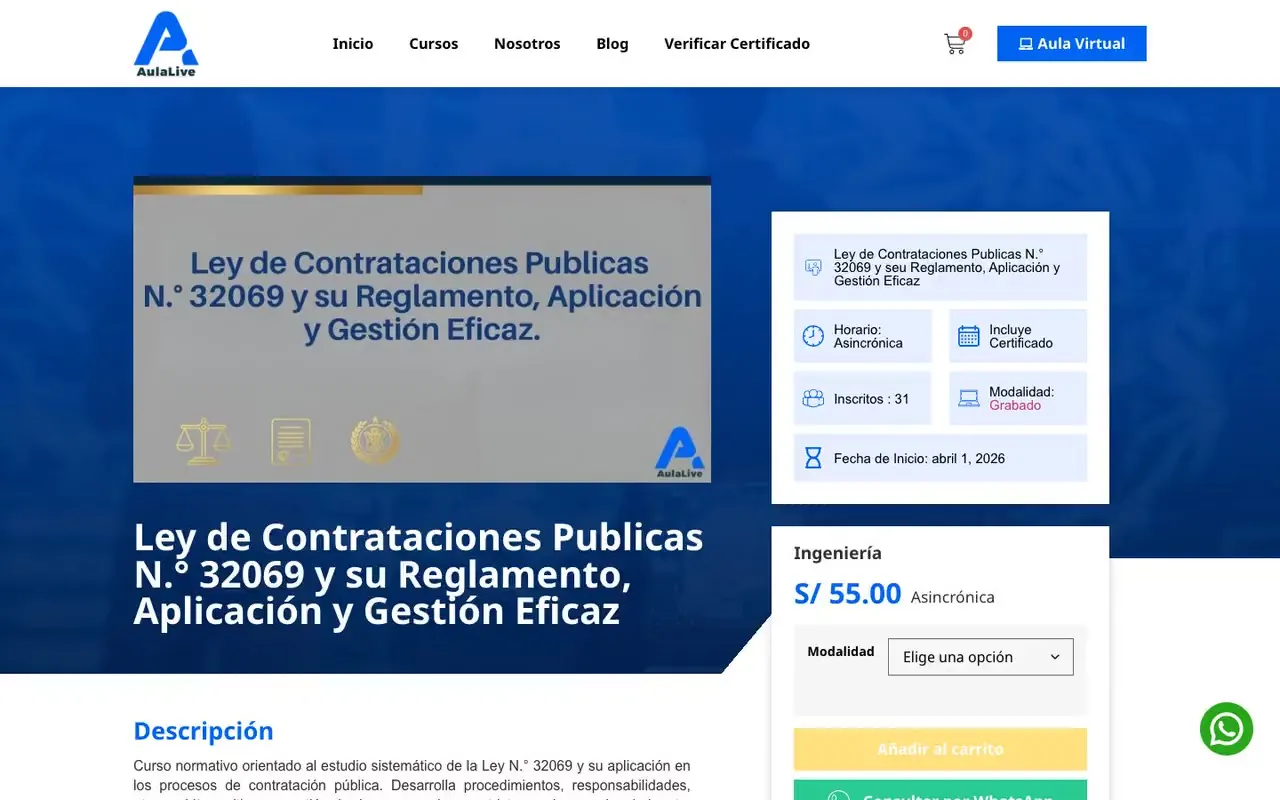This screenshot has height=800, width=1280.
Task: Click Añadir al carrito button
Action: pyautogui.click(x=940, y=749)
